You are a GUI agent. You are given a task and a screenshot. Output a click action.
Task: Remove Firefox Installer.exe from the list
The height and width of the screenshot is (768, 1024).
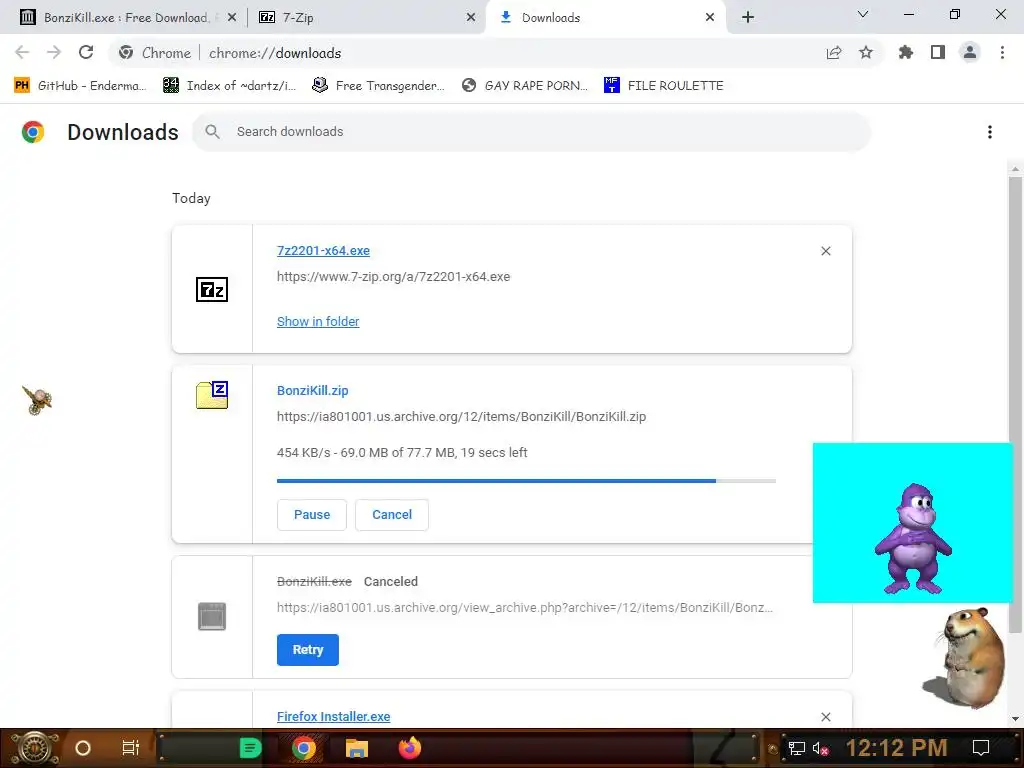[x=825, y=717]
